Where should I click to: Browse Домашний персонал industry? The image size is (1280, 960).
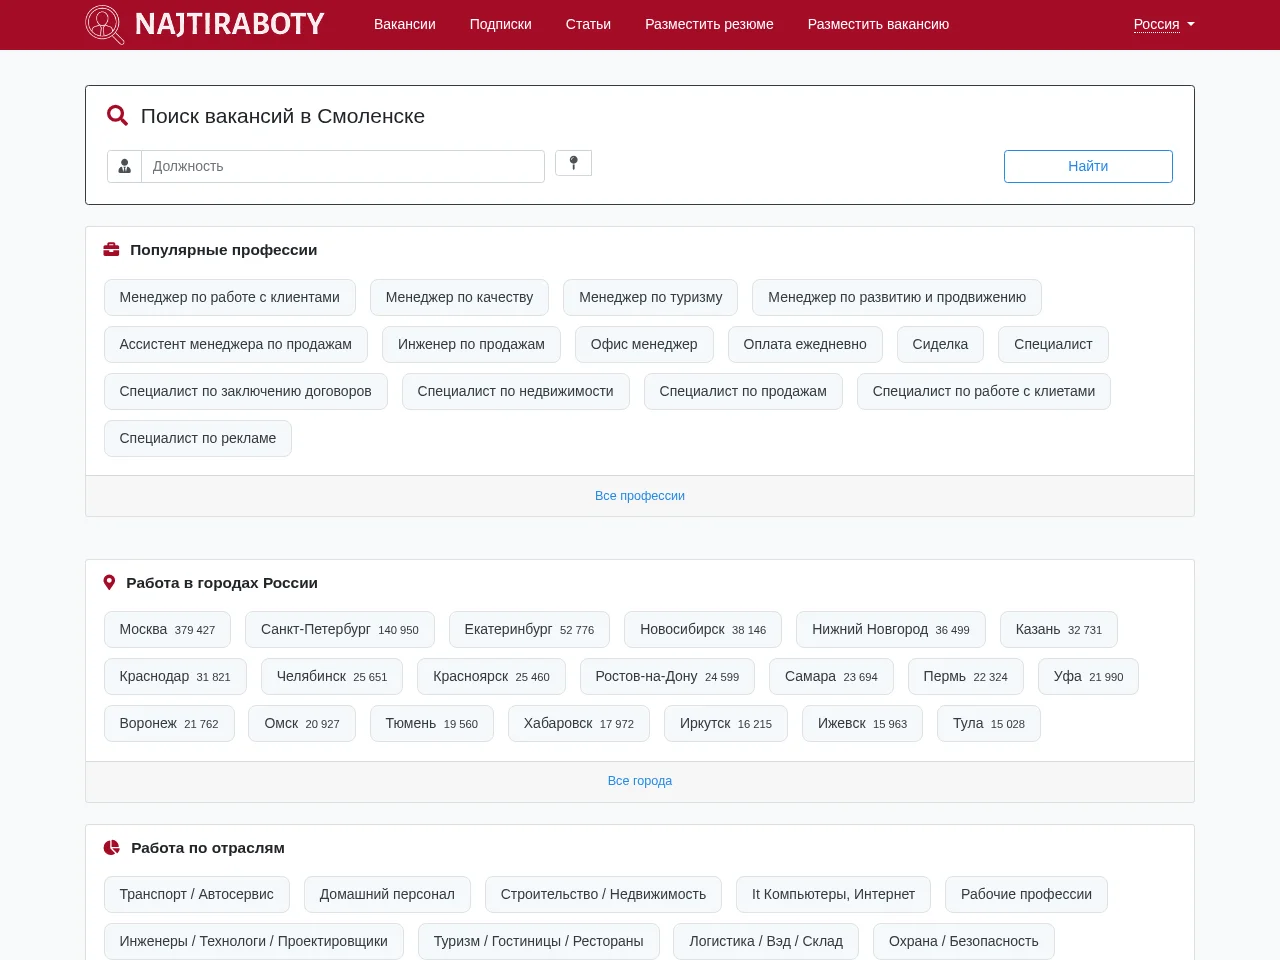pyautogui.click(x=387, y=894)
